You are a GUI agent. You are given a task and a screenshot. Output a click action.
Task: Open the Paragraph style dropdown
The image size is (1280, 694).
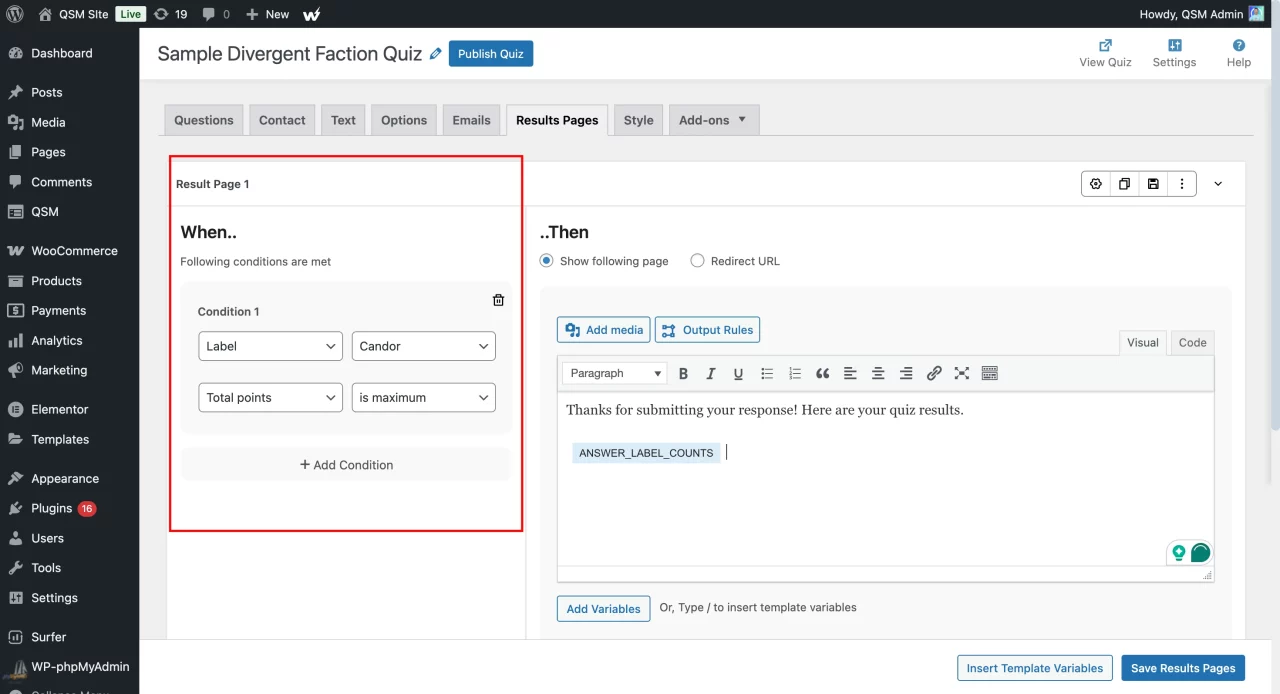613,372
